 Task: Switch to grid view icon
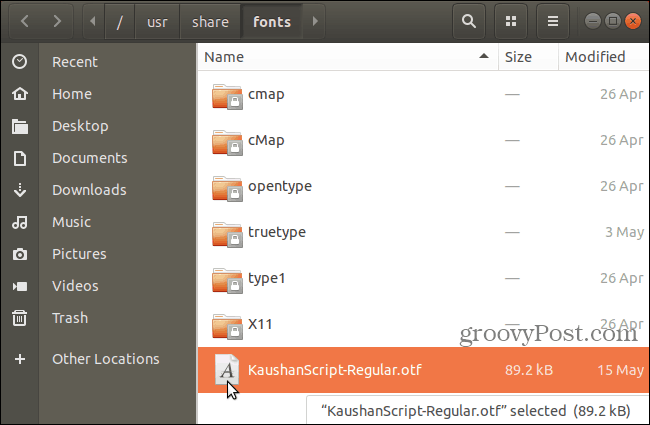pos(511,21)
